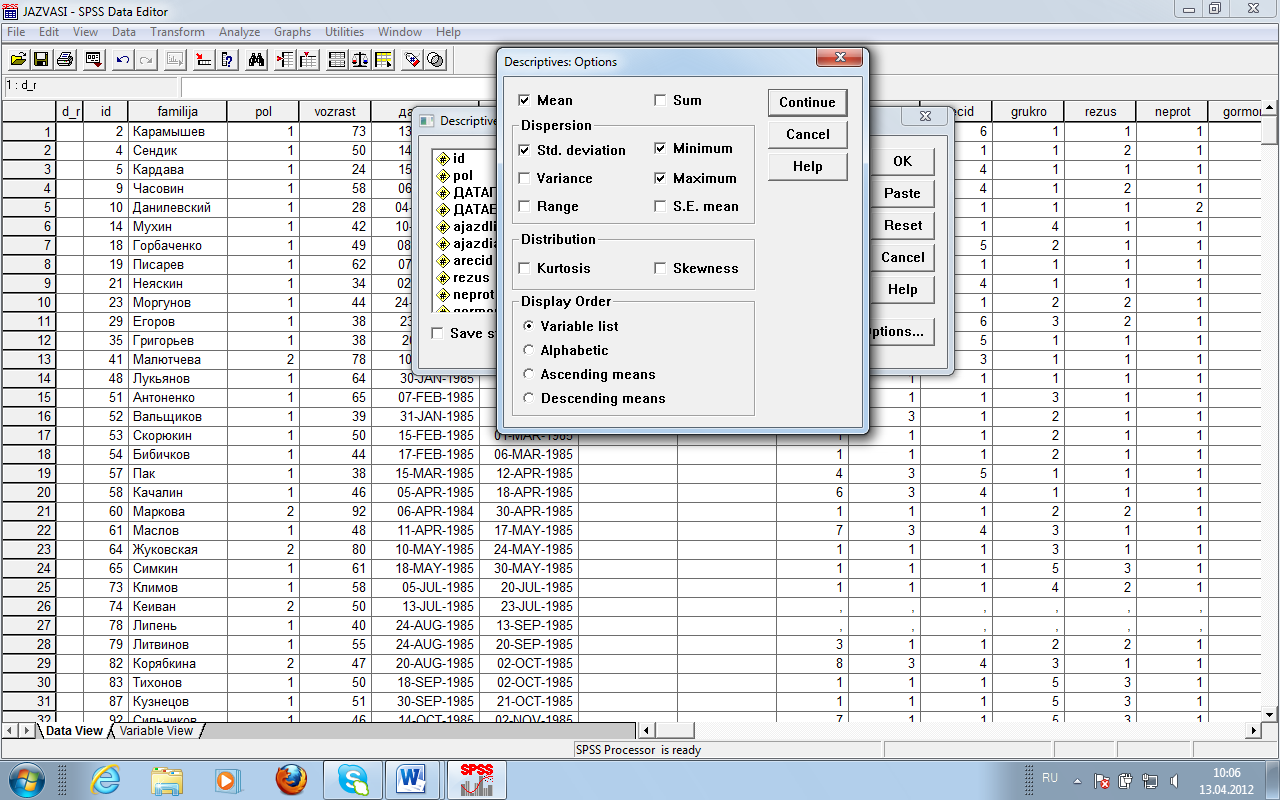Screen dimensions: 1280x800
Task: Click the horizontal scroll right arrow
Action: [x=1253, y=731]
